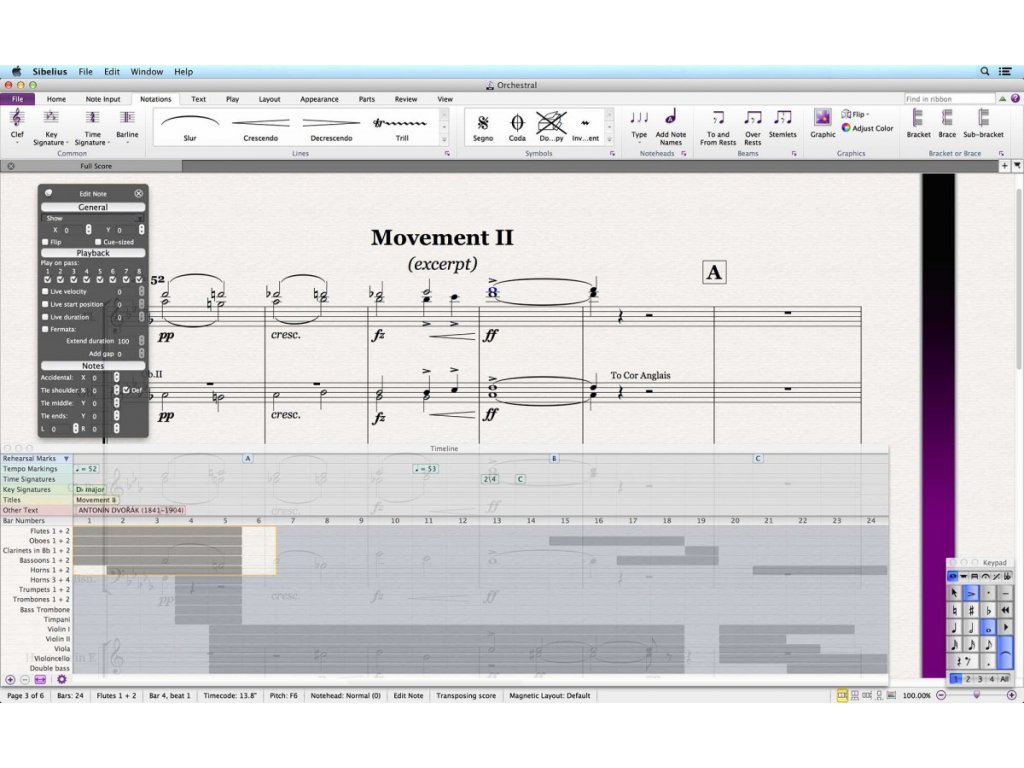Expand the Lines gallery with the bottom arrow
Viewport: 1024px width, 768px height.
pyautogui.click(x=444, y=139)
